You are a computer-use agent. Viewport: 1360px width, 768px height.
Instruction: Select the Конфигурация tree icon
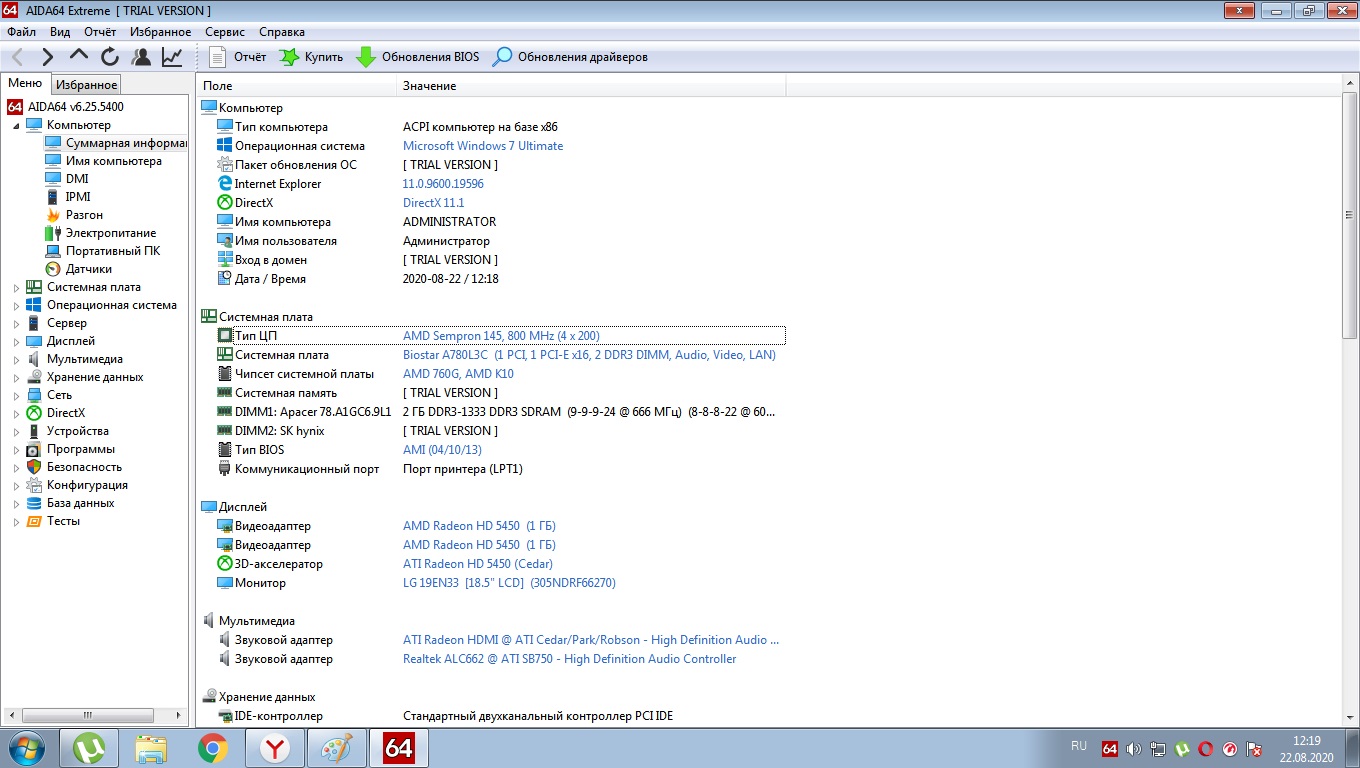(34, 485)
